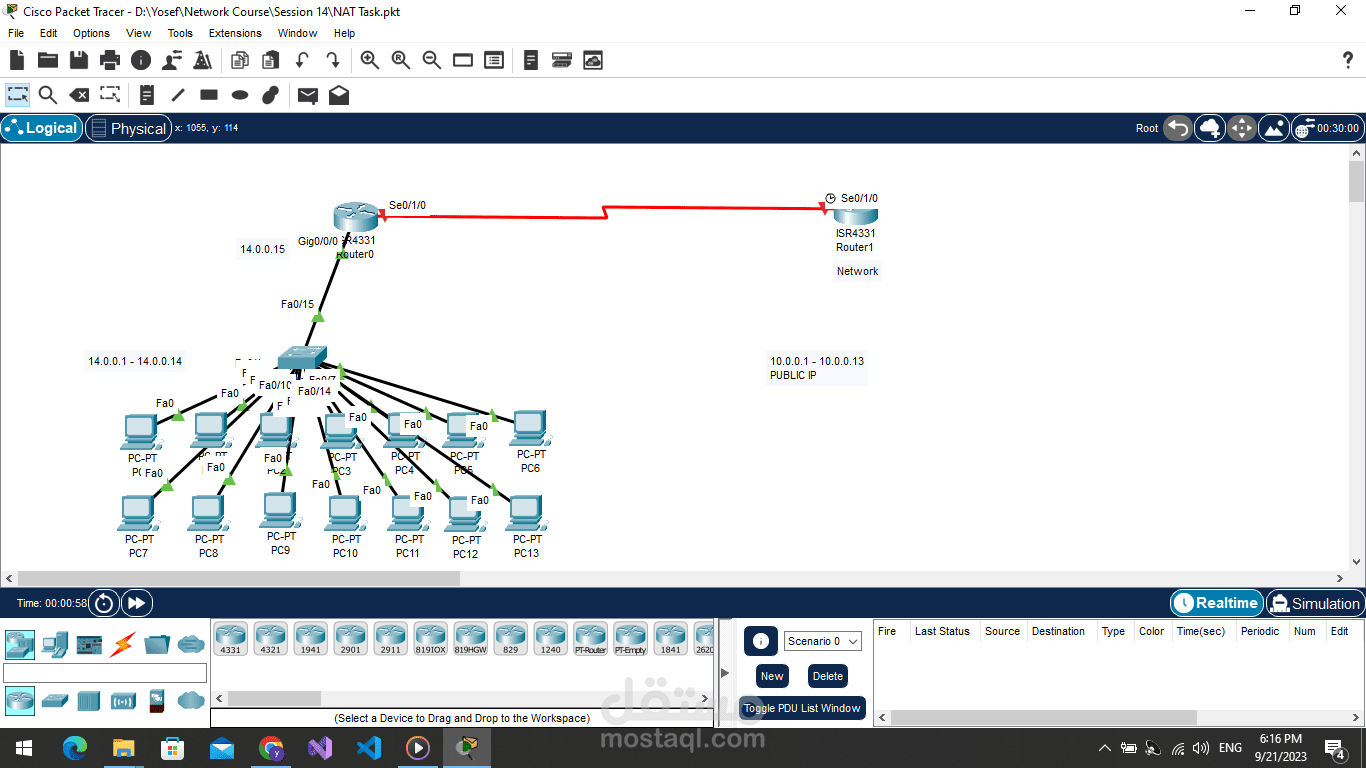Viewport: 1366px width, 768px height.
Task: Switch to Realtime mode
Action: (x=1216, y=603)
